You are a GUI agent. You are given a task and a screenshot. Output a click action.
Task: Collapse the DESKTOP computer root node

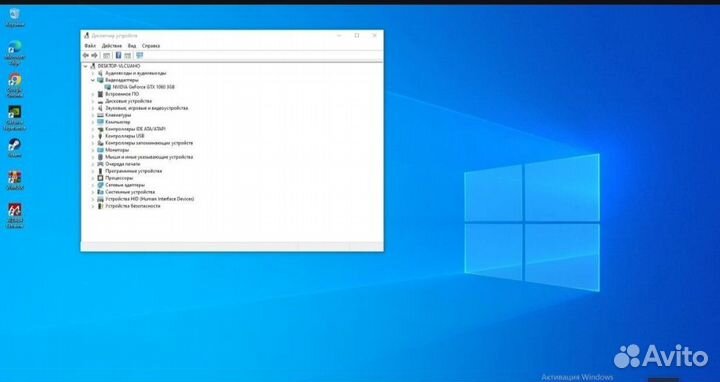coord(85,66)
